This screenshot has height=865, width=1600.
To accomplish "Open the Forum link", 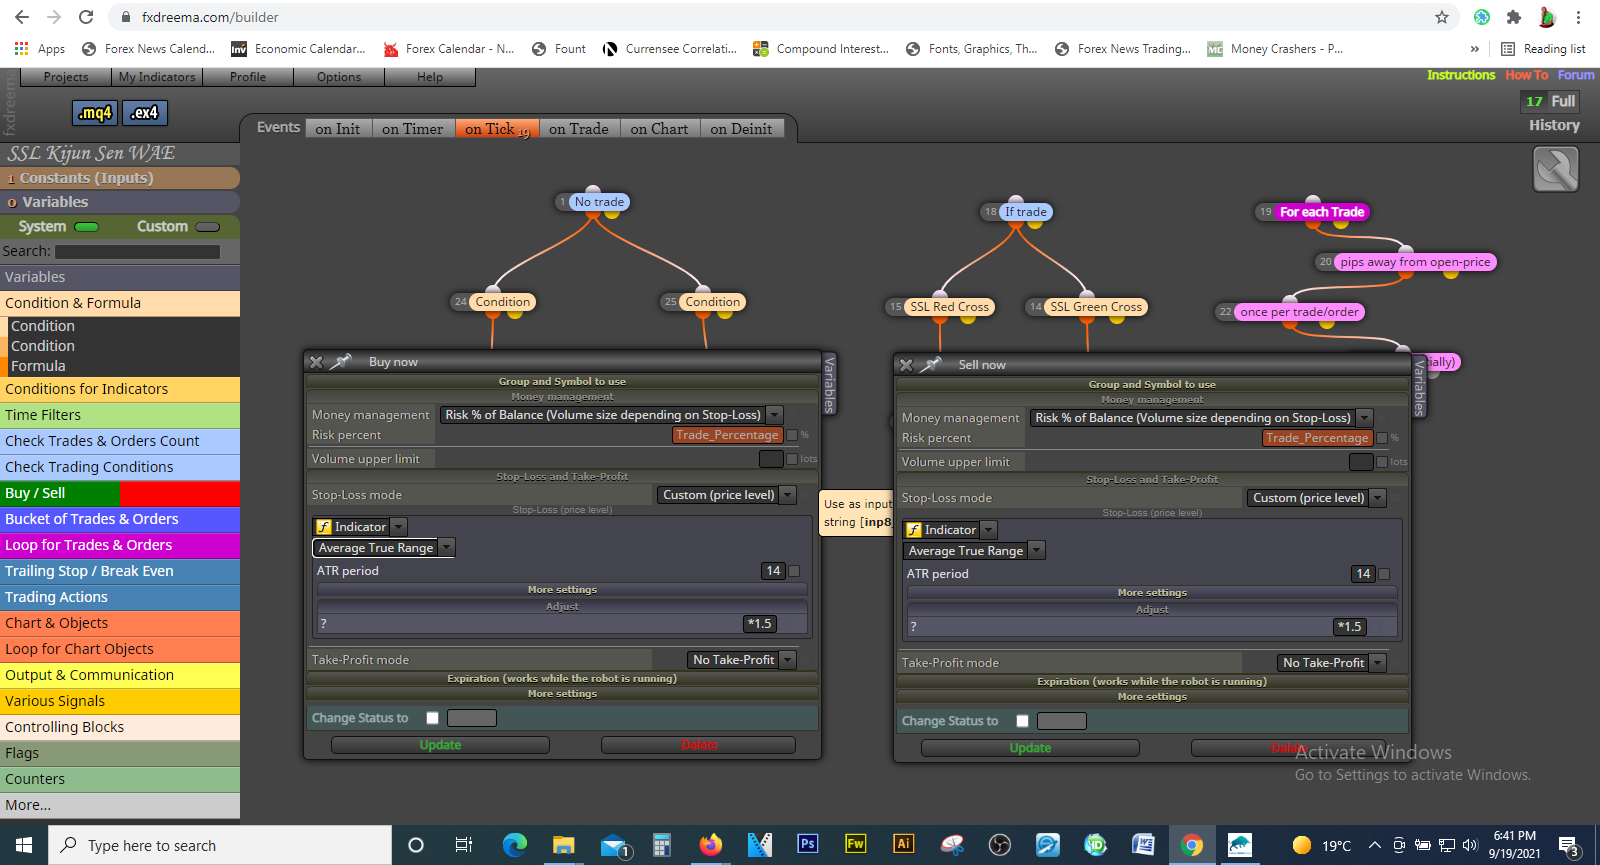I will coord(1576,75).
